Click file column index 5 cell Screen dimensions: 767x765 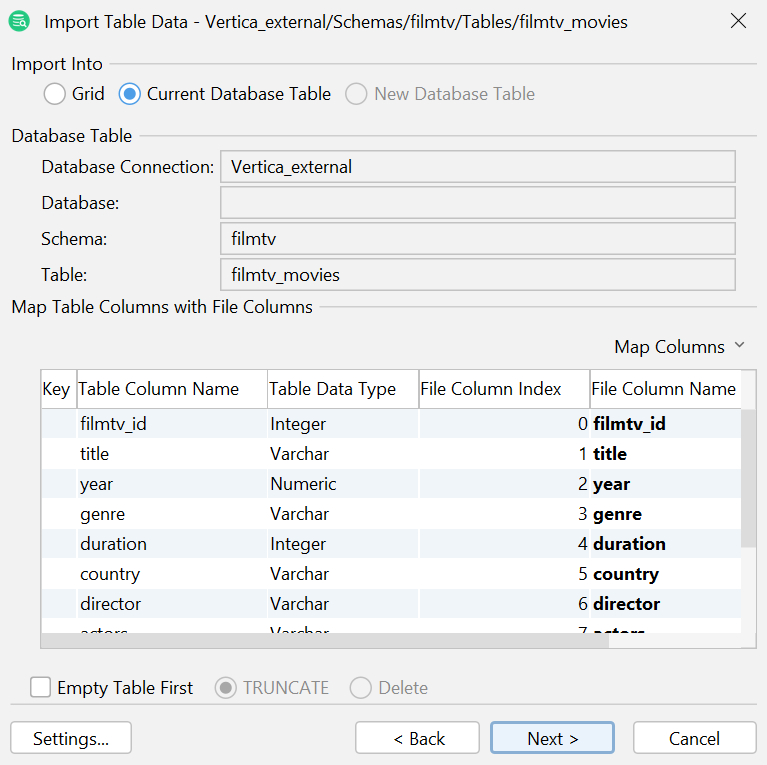point(504,574)
